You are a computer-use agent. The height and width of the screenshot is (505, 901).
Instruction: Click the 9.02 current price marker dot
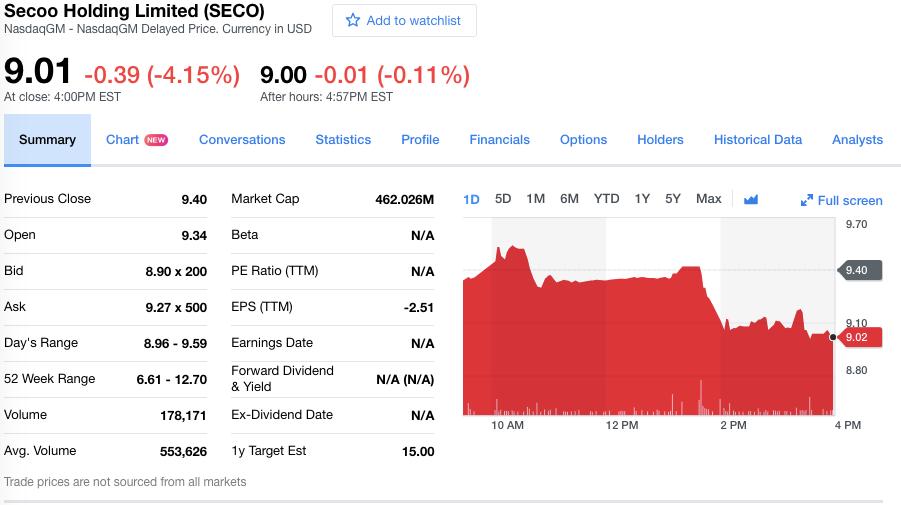(833, 337)
